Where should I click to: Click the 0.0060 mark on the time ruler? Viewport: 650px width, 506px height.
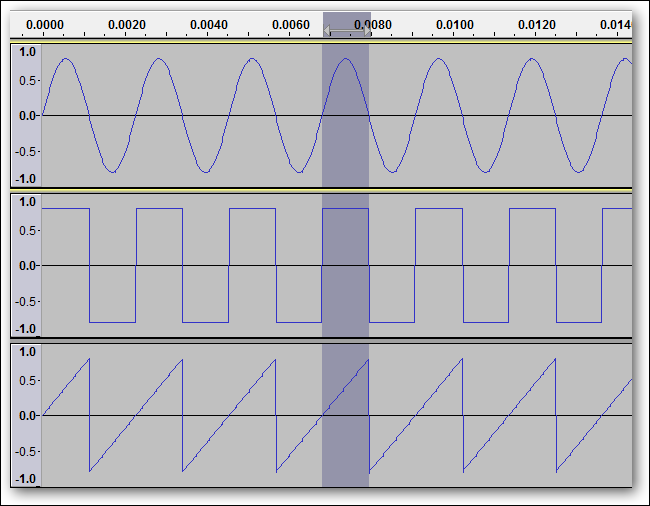coord(291,25)
